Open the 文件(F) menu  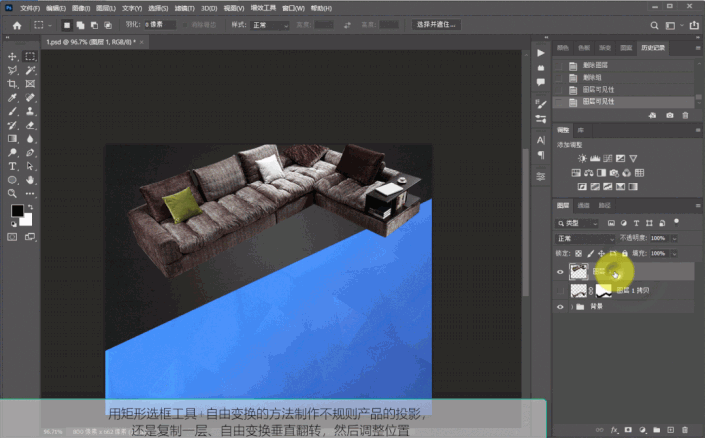pos(30,8)
